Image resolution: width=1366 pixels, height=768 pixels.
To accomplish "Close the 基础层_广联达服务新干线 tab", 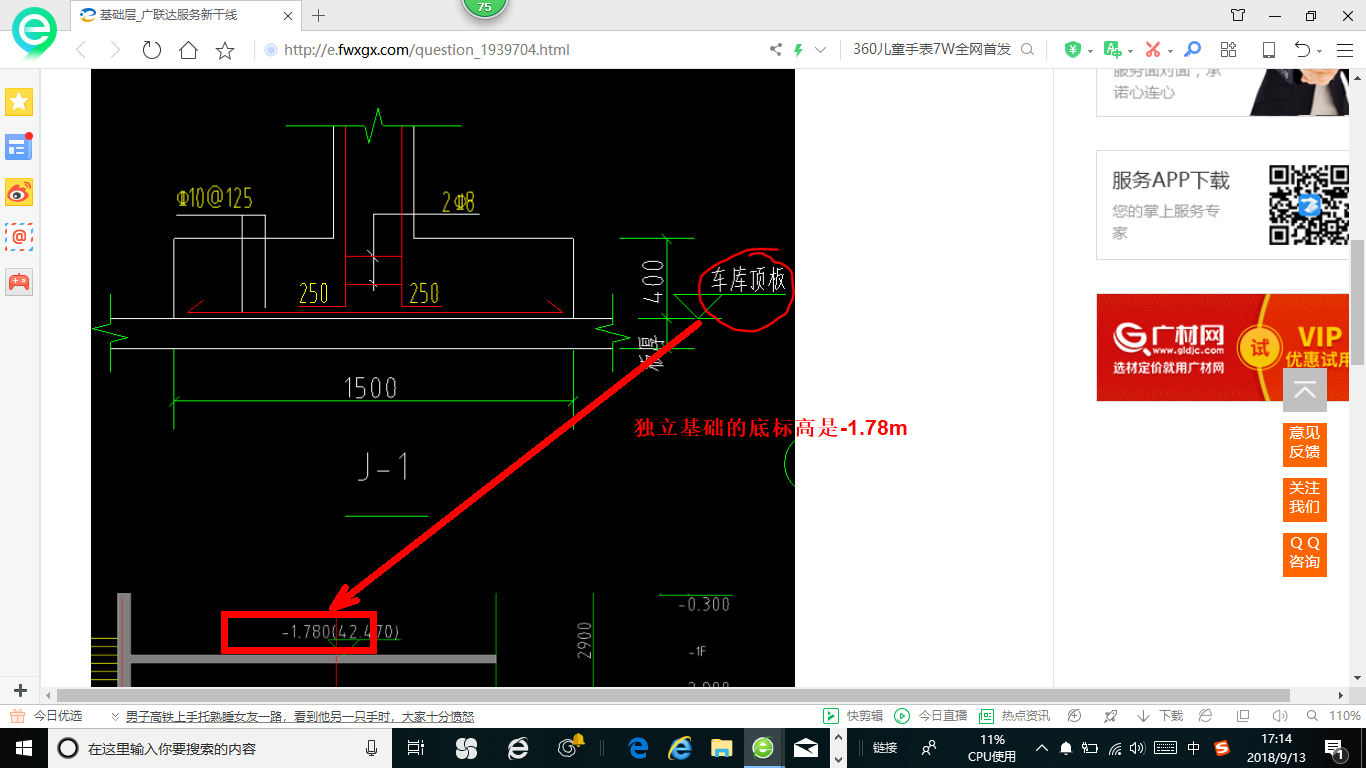I will pos(288,15).
